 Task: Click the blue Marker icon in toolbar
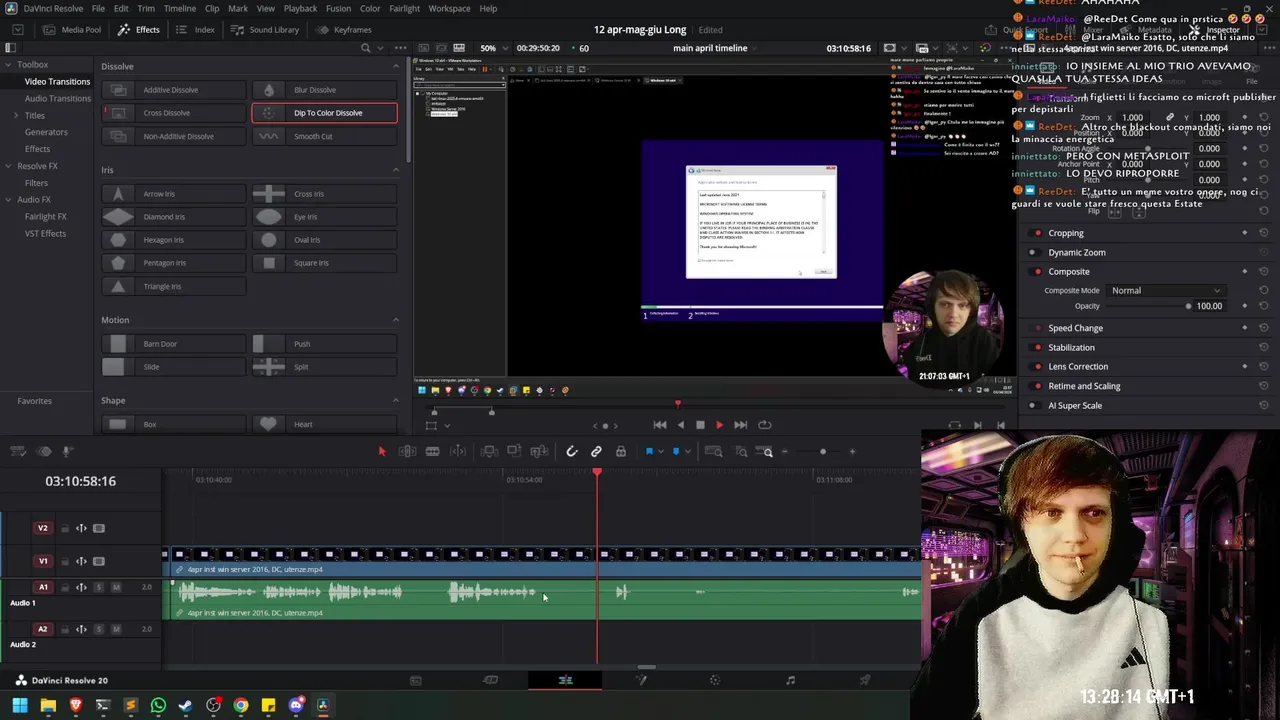676,452
